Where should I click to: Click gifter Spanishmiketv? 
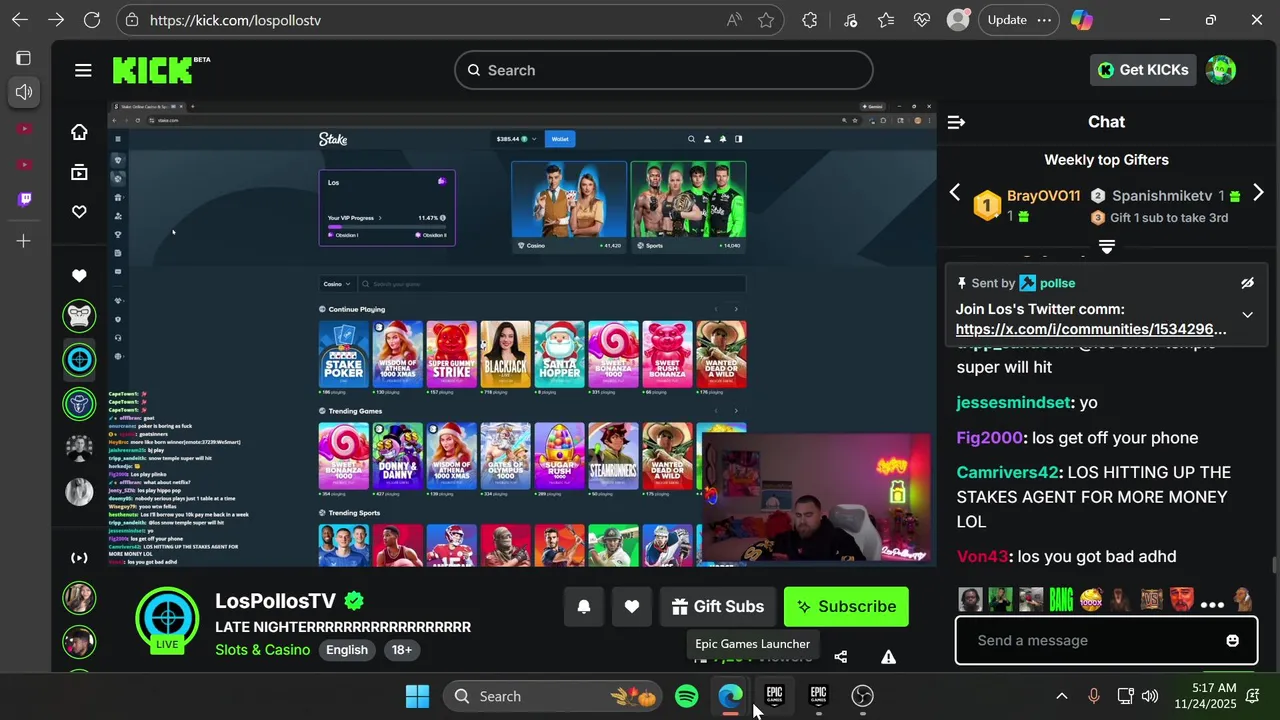1162,196
